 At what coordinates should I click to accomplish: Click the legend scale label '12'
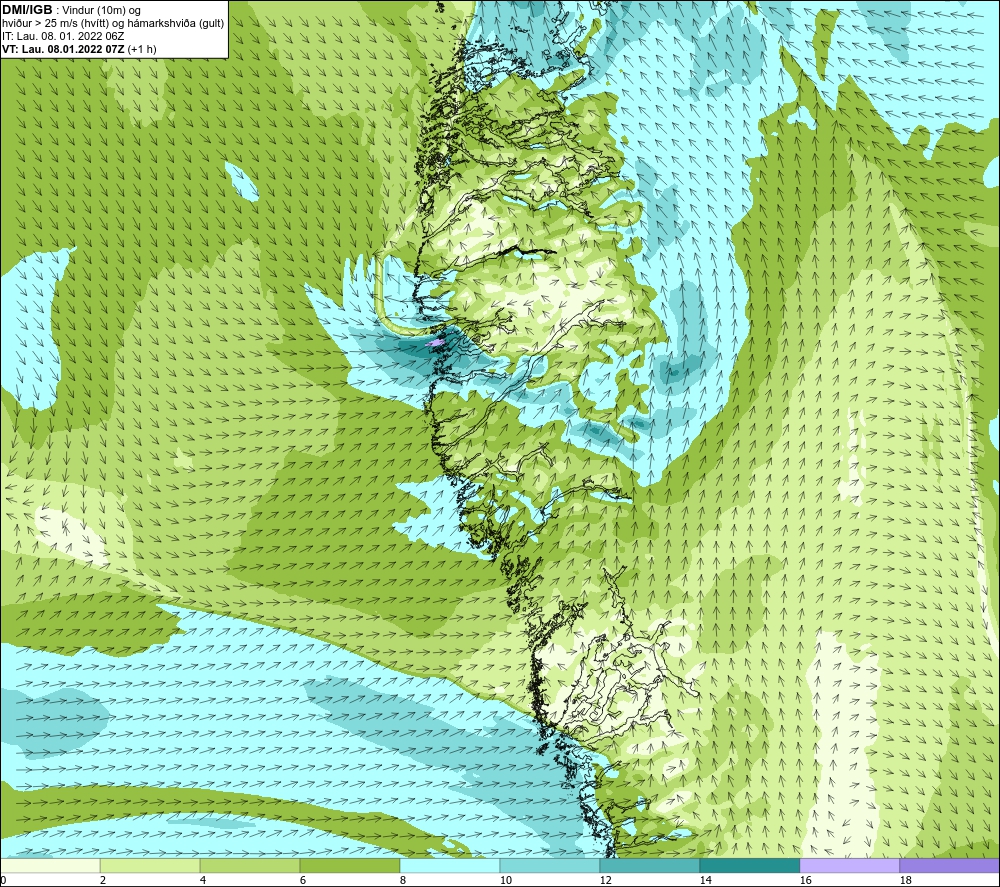(605, 880)
